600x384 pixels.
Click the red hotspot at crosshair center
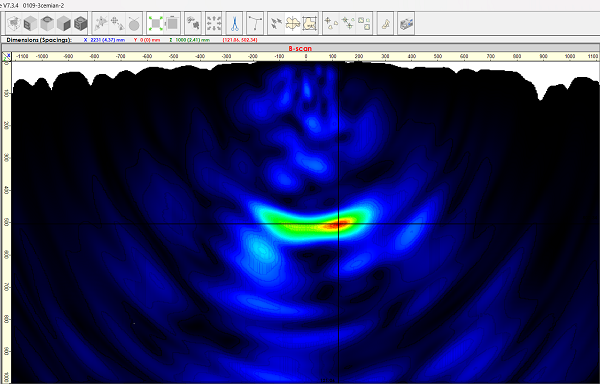coord(339,224)
